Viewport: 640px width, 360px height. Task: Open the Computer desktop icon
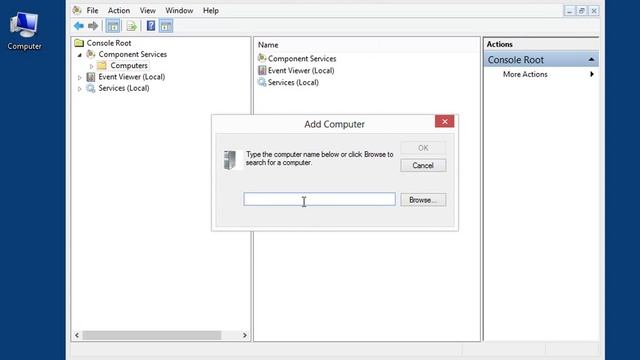click(24, 31)
